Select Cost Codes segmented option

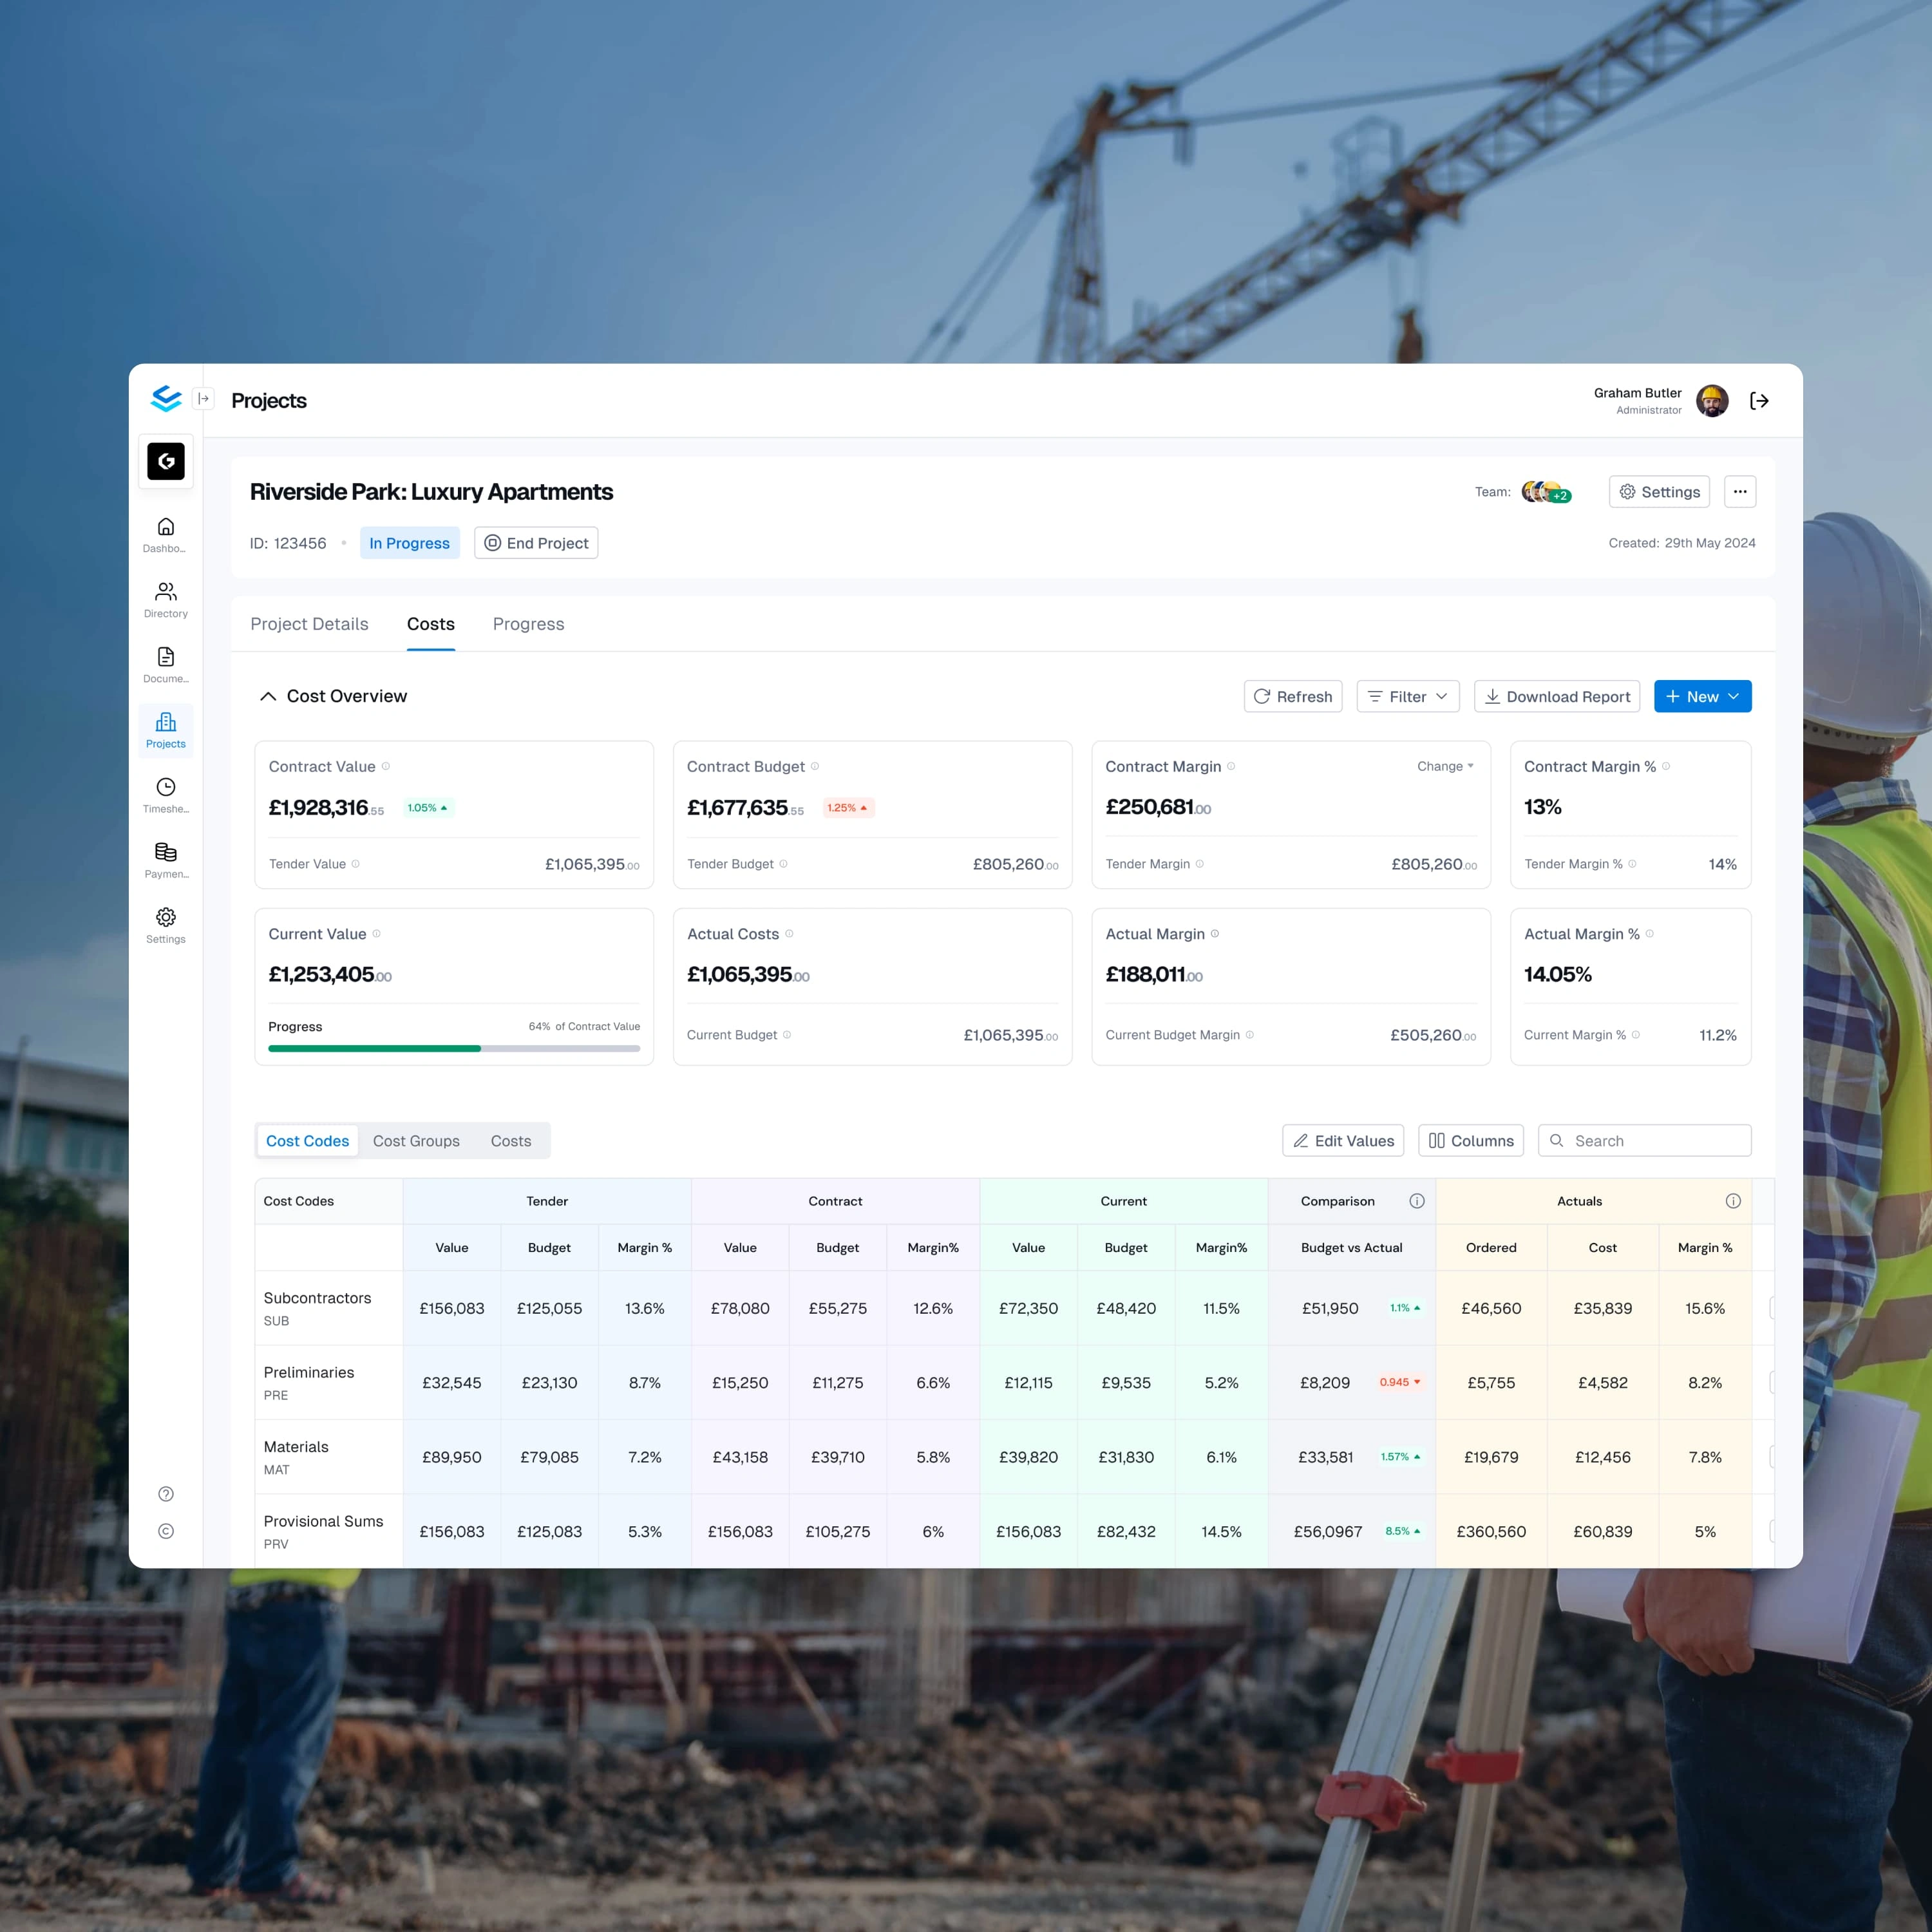[307, 1141]
